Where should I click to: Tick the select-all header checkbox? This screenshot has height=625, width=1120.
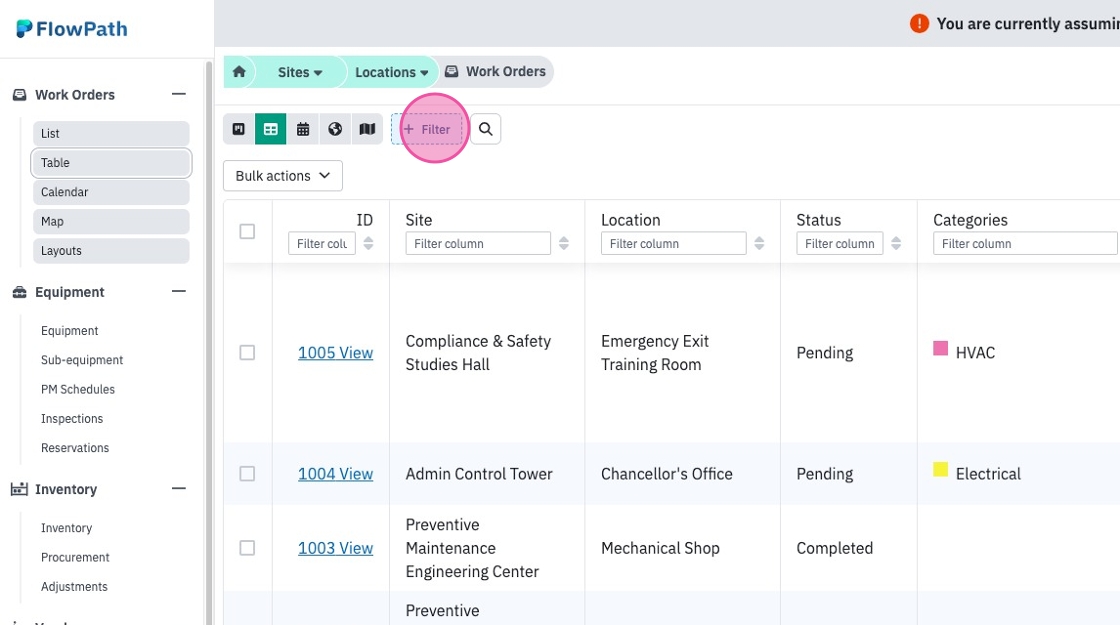tap(247, 231)
